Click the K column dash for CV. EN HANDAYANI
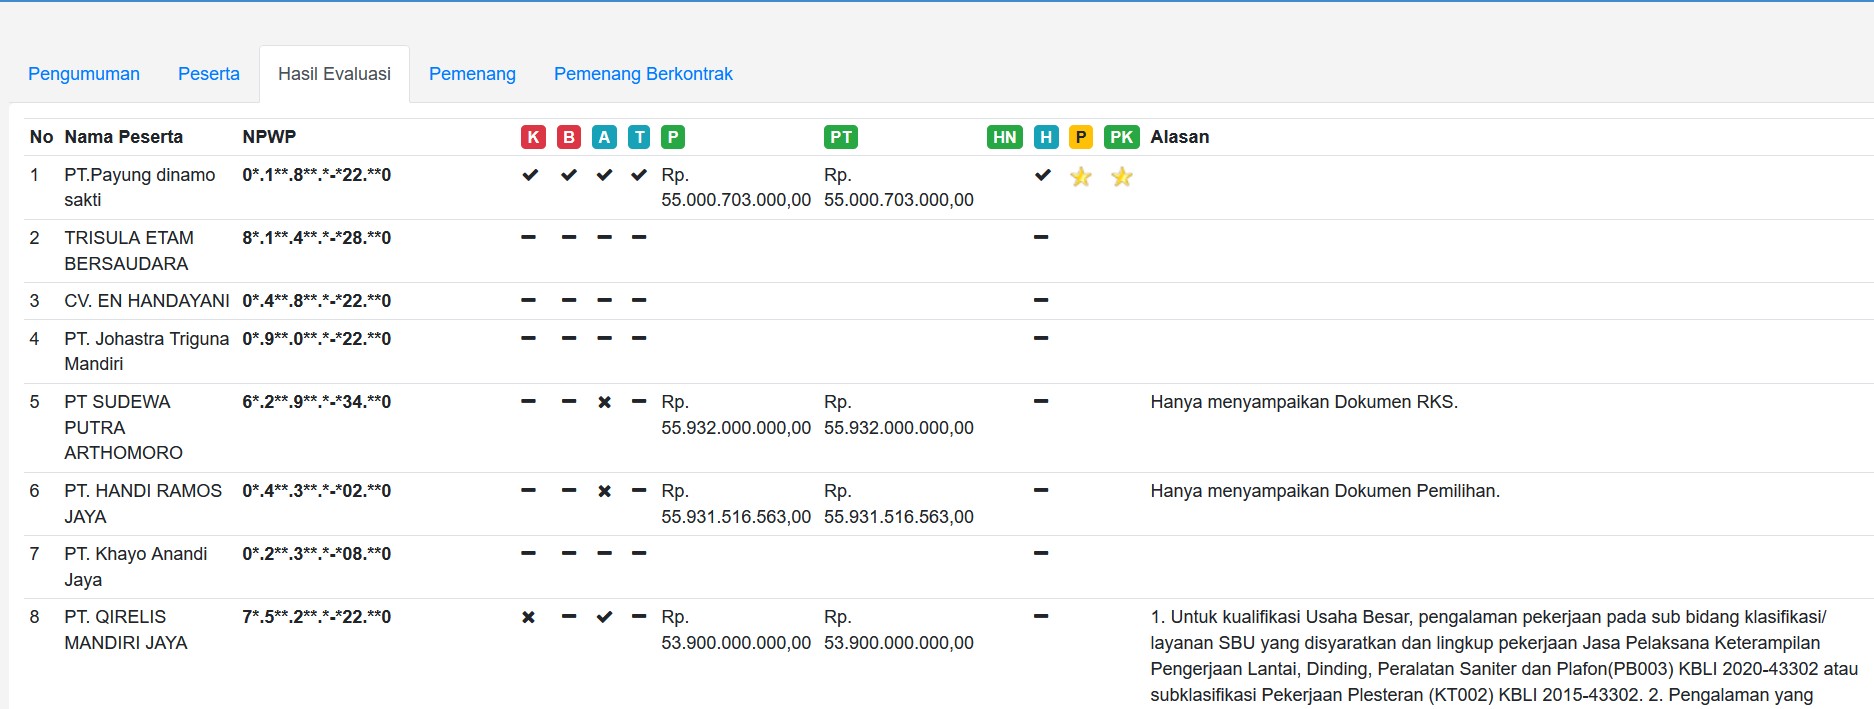This screenshot has height=709, width=1874. pos(529,300)
